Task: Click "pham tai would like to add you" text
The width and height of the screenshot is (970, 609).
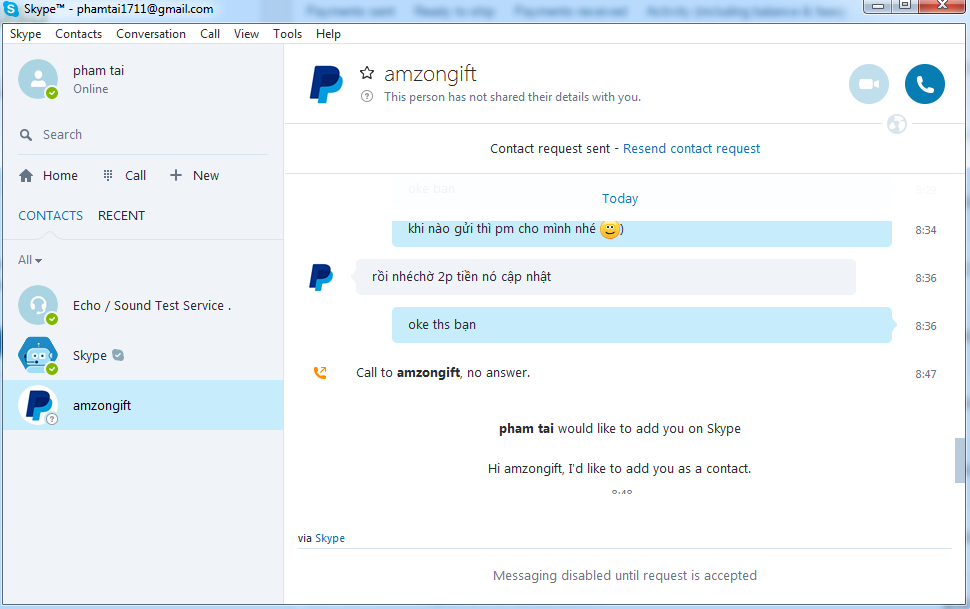Action: point(620,428)
